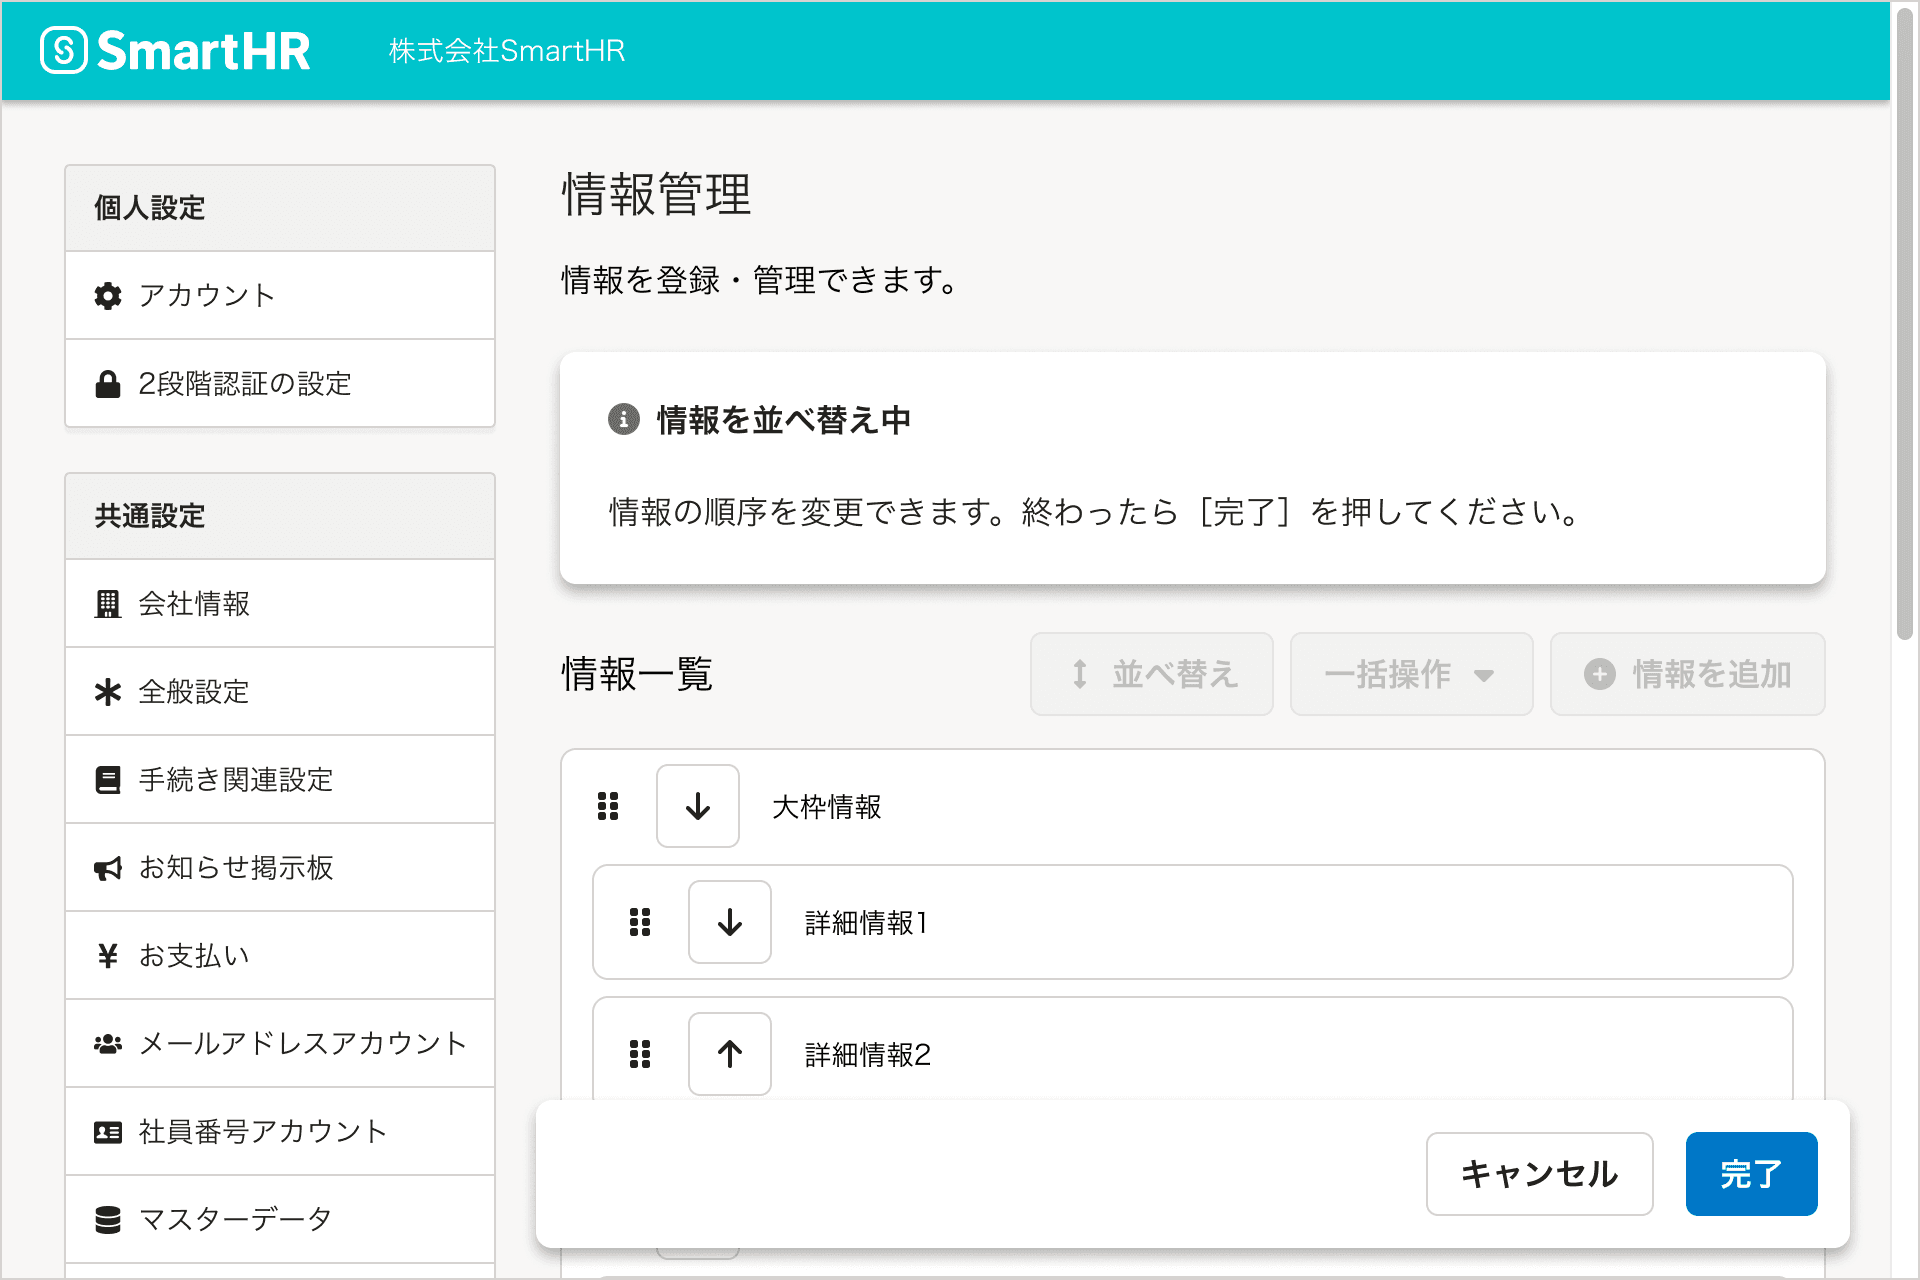
Task: Move 詳細情報2 up with its arrow button
Action: click(x=729, y=1053)
